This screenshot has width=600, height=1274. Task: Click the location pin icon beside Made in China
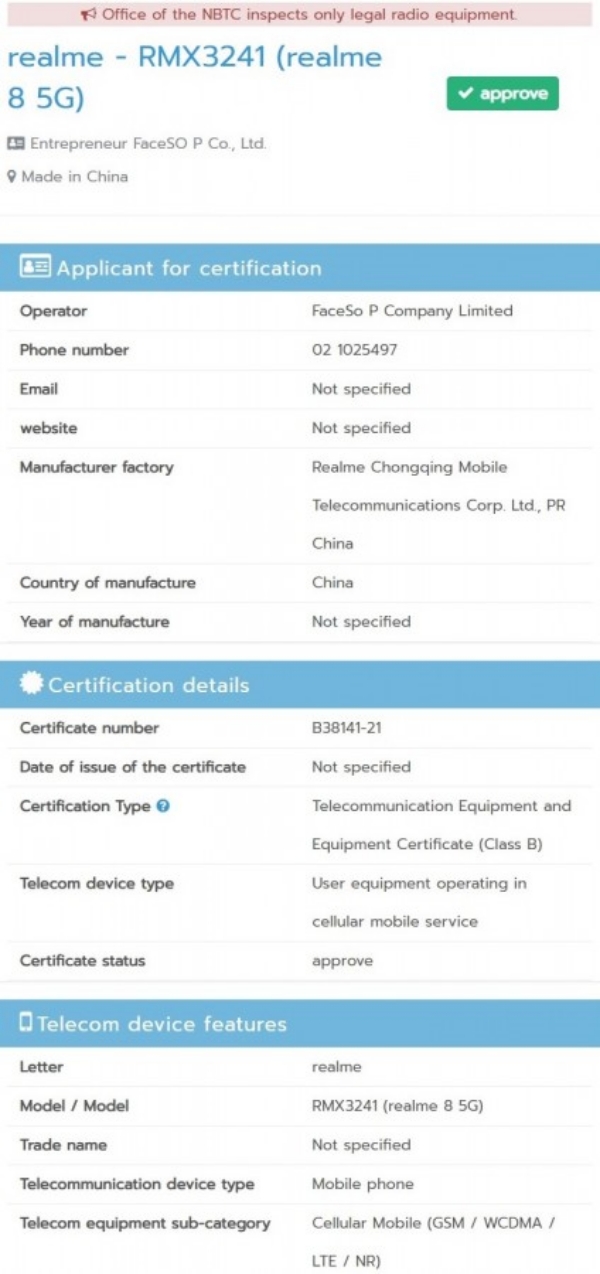(x=12, y=177)
